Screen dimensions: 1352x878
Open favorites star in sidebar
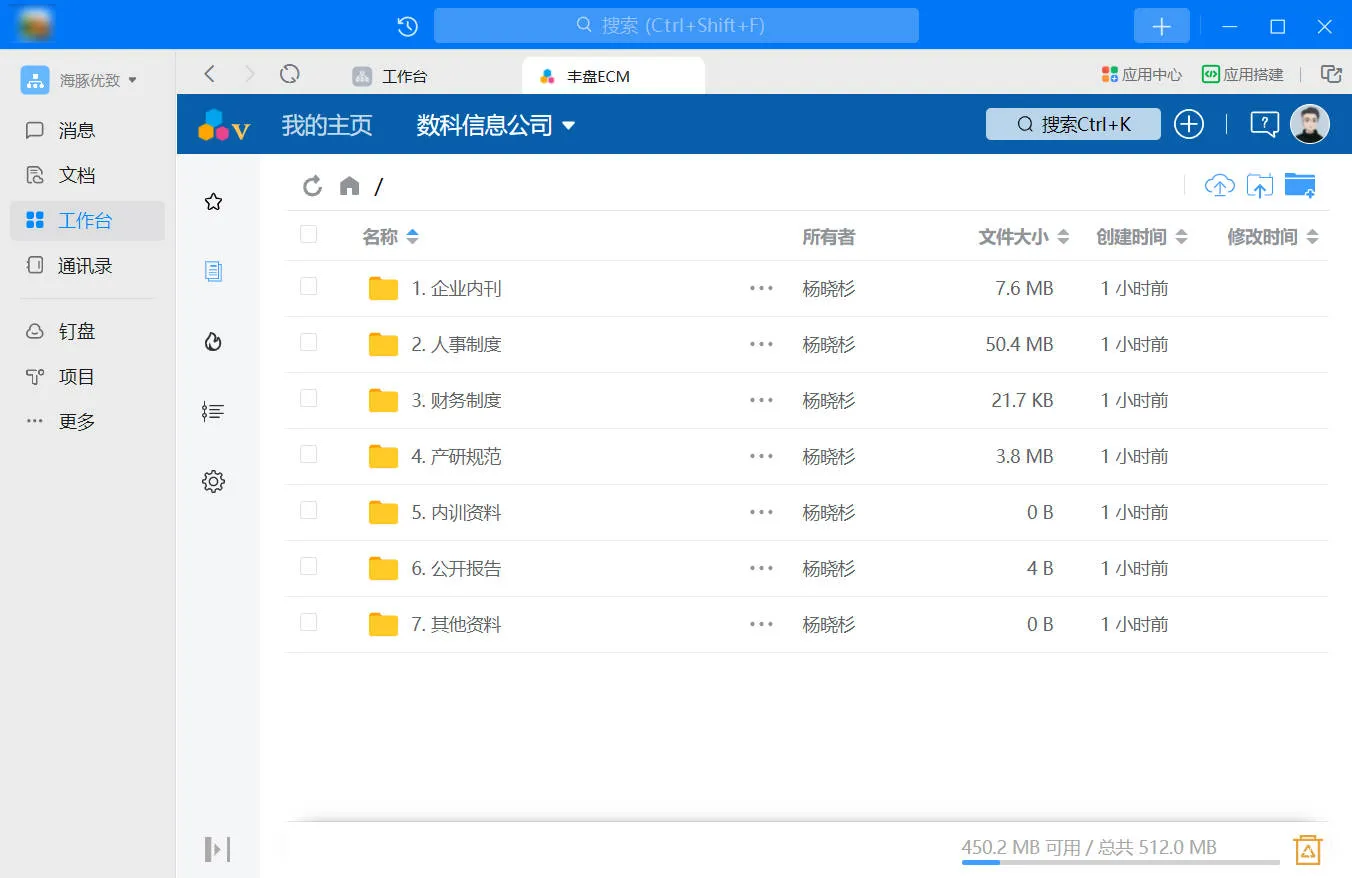coord(213,202)
